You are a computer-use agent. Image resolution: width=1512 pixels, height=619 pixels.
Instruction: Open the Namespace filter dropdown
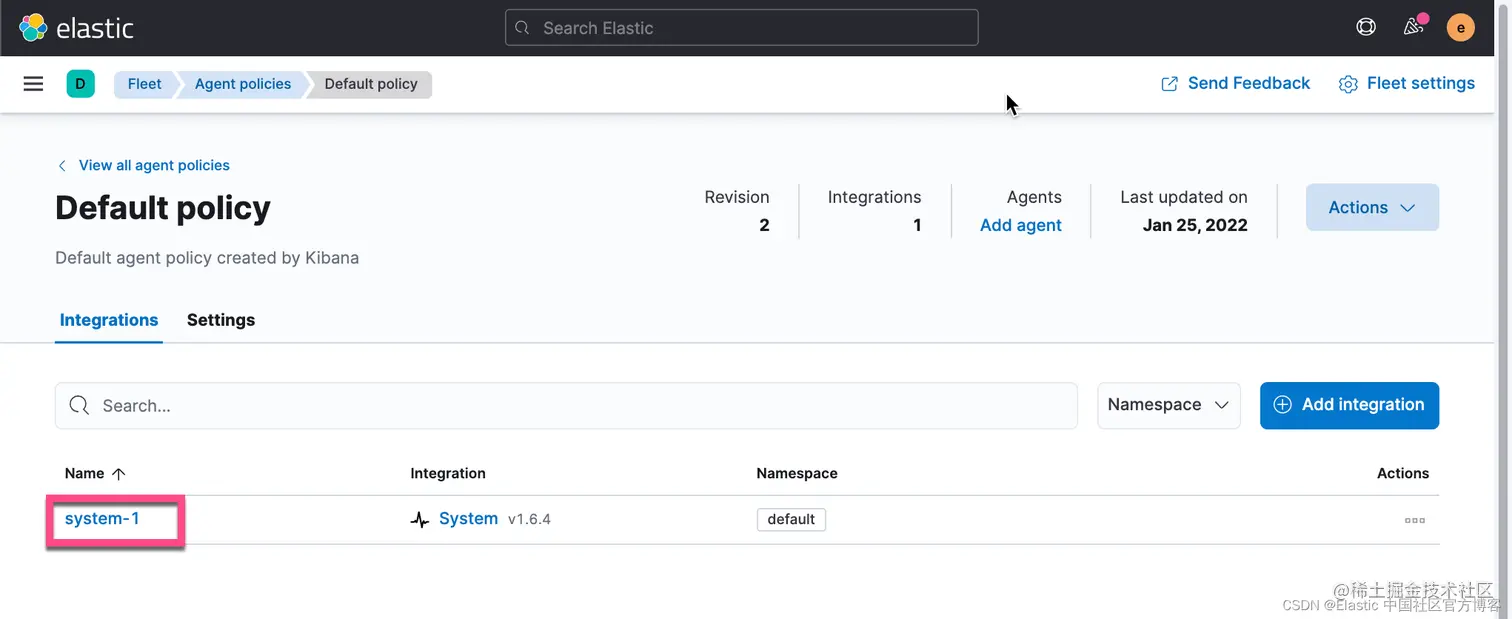1168,405
